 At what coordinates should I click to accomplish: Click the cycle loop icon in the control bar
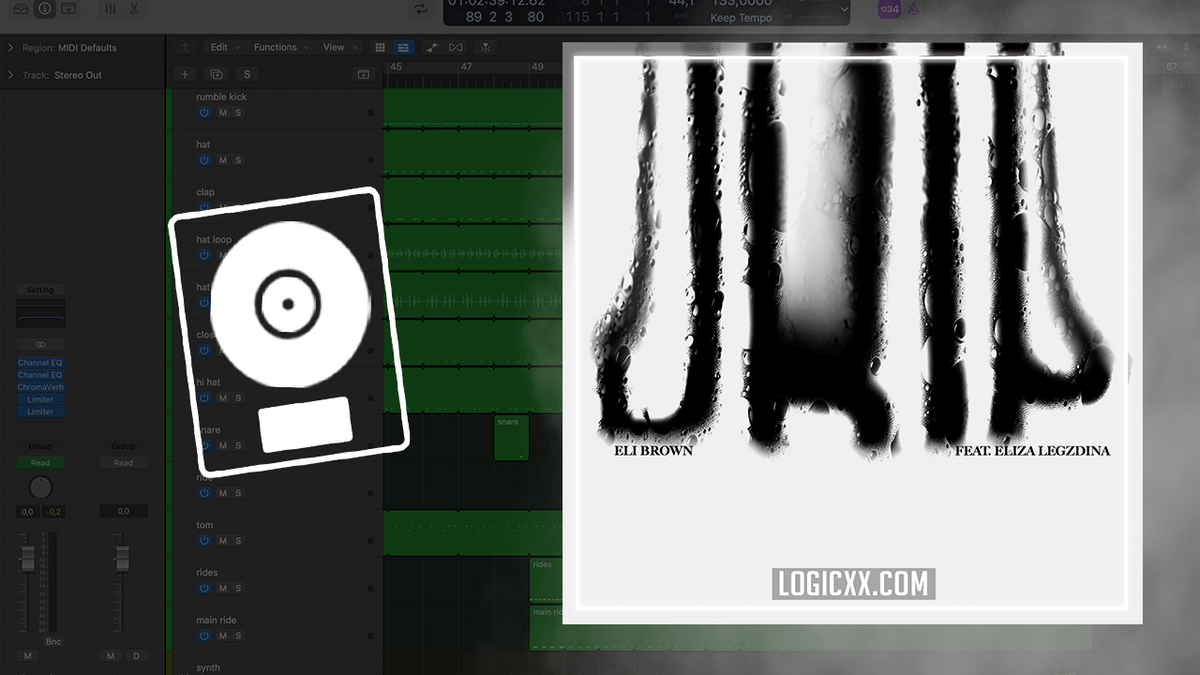(x=419, y=8)
